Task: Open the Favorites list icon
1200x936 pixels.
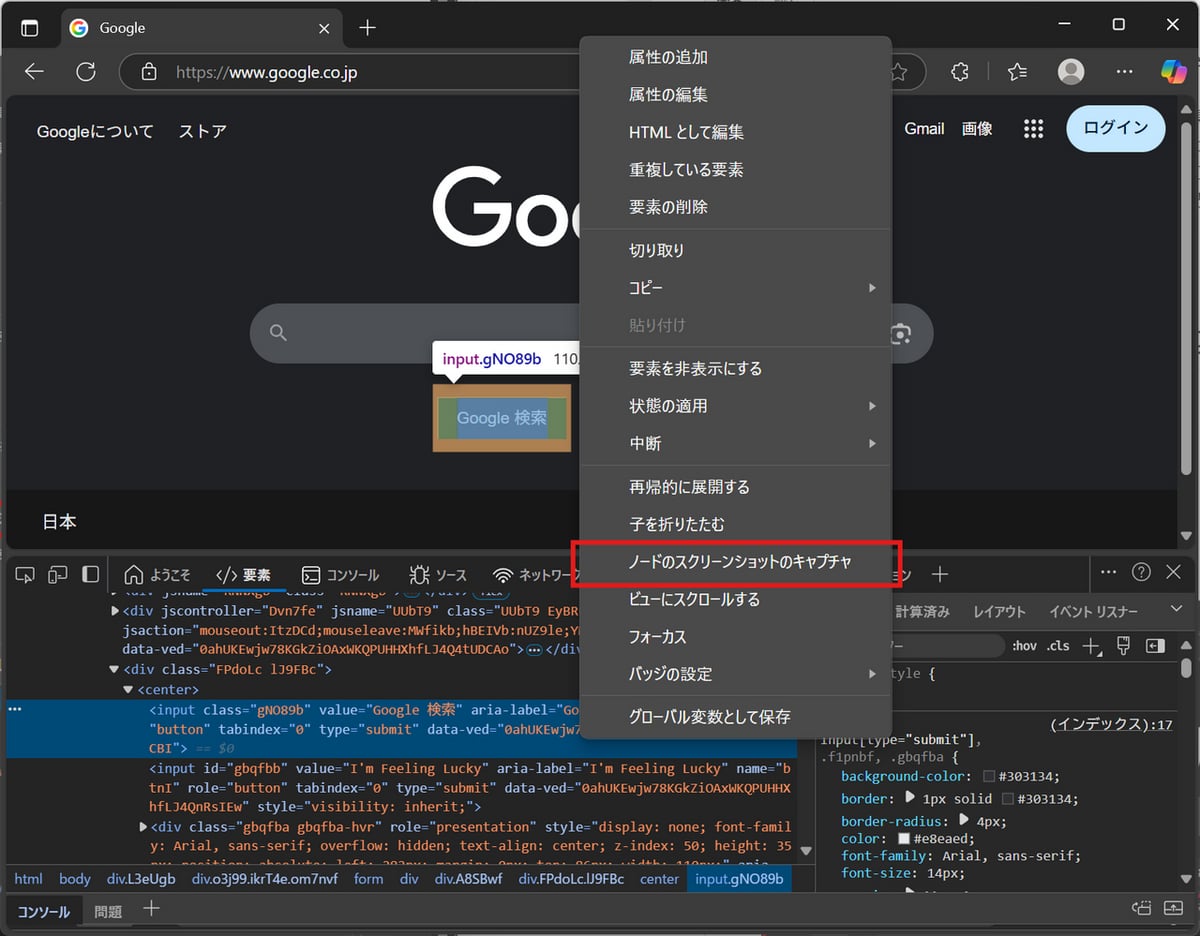Action: point(1017,72)
